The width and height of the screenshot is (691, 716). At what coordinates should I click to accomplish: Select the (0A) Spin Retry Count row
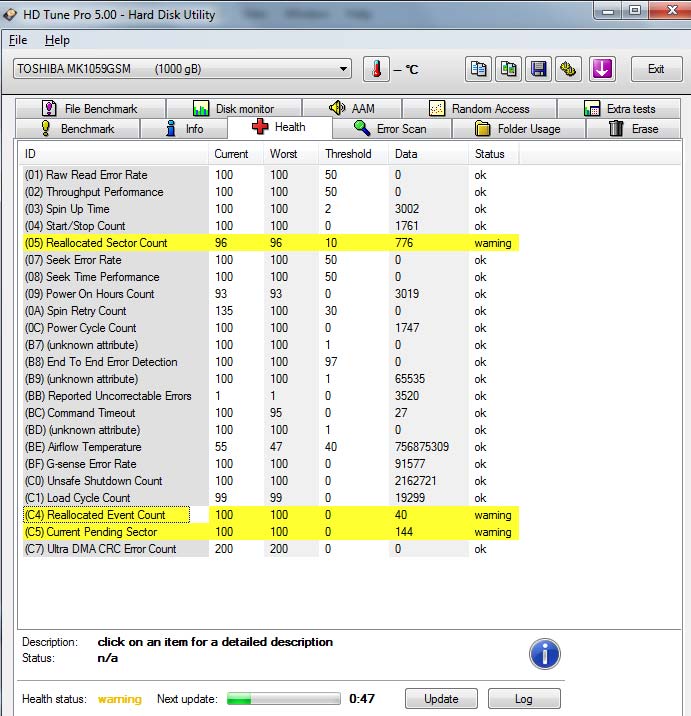pyautogui.click(x=271, y=311)
